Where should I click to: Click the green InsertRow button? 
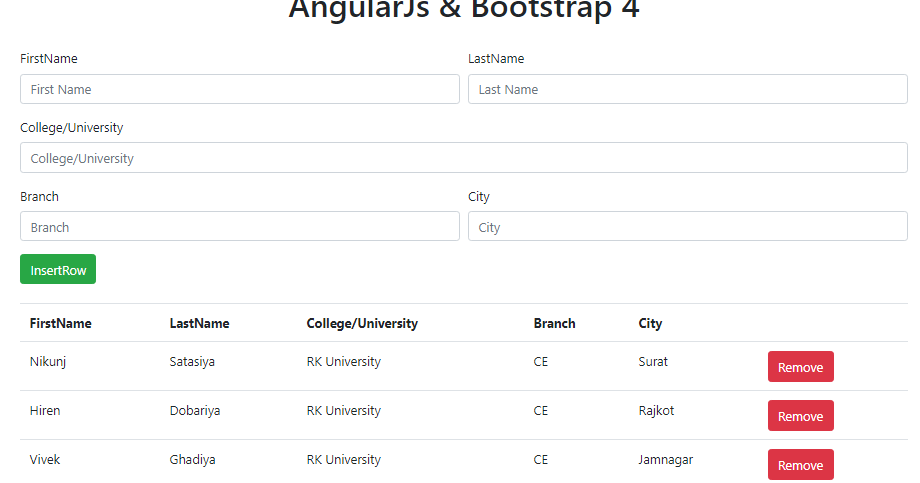pos(58,269)
